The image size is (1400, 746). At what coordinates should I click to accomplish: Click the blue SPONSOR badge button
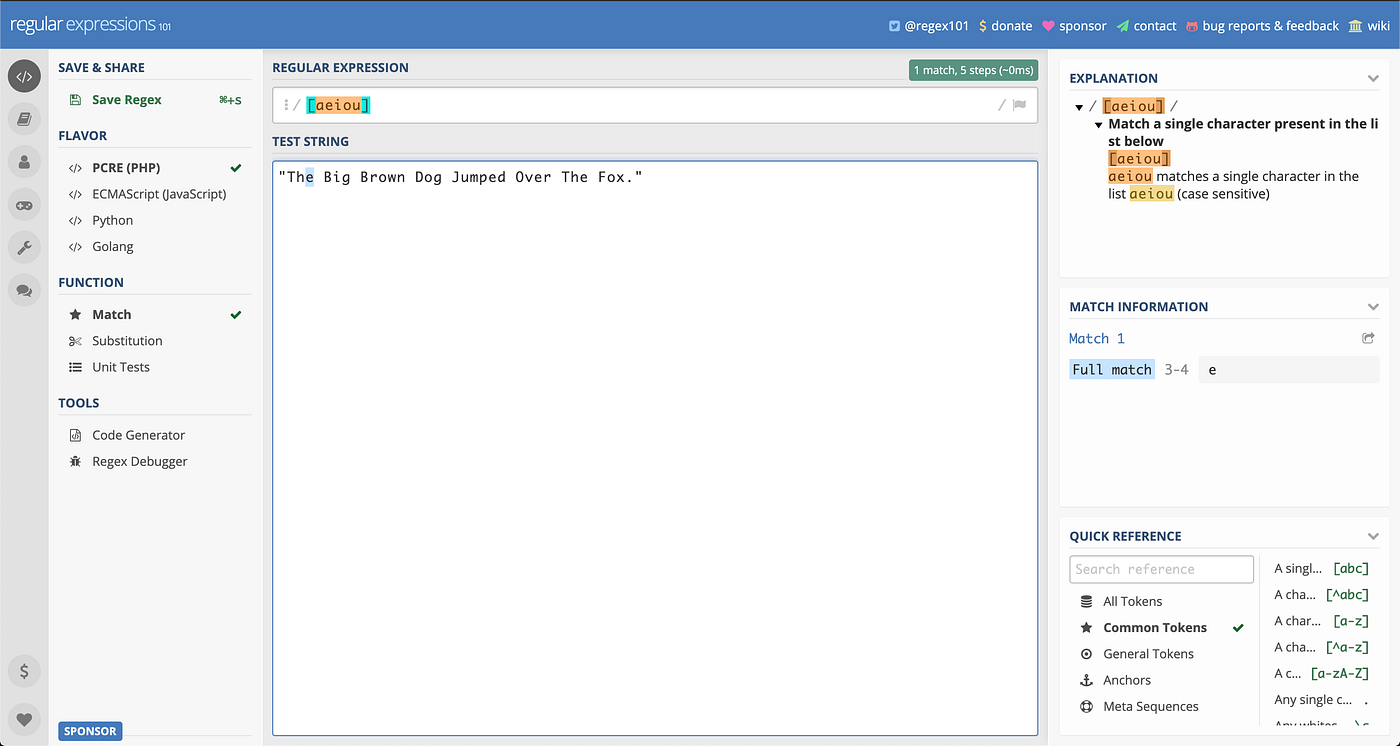point(90,731)
